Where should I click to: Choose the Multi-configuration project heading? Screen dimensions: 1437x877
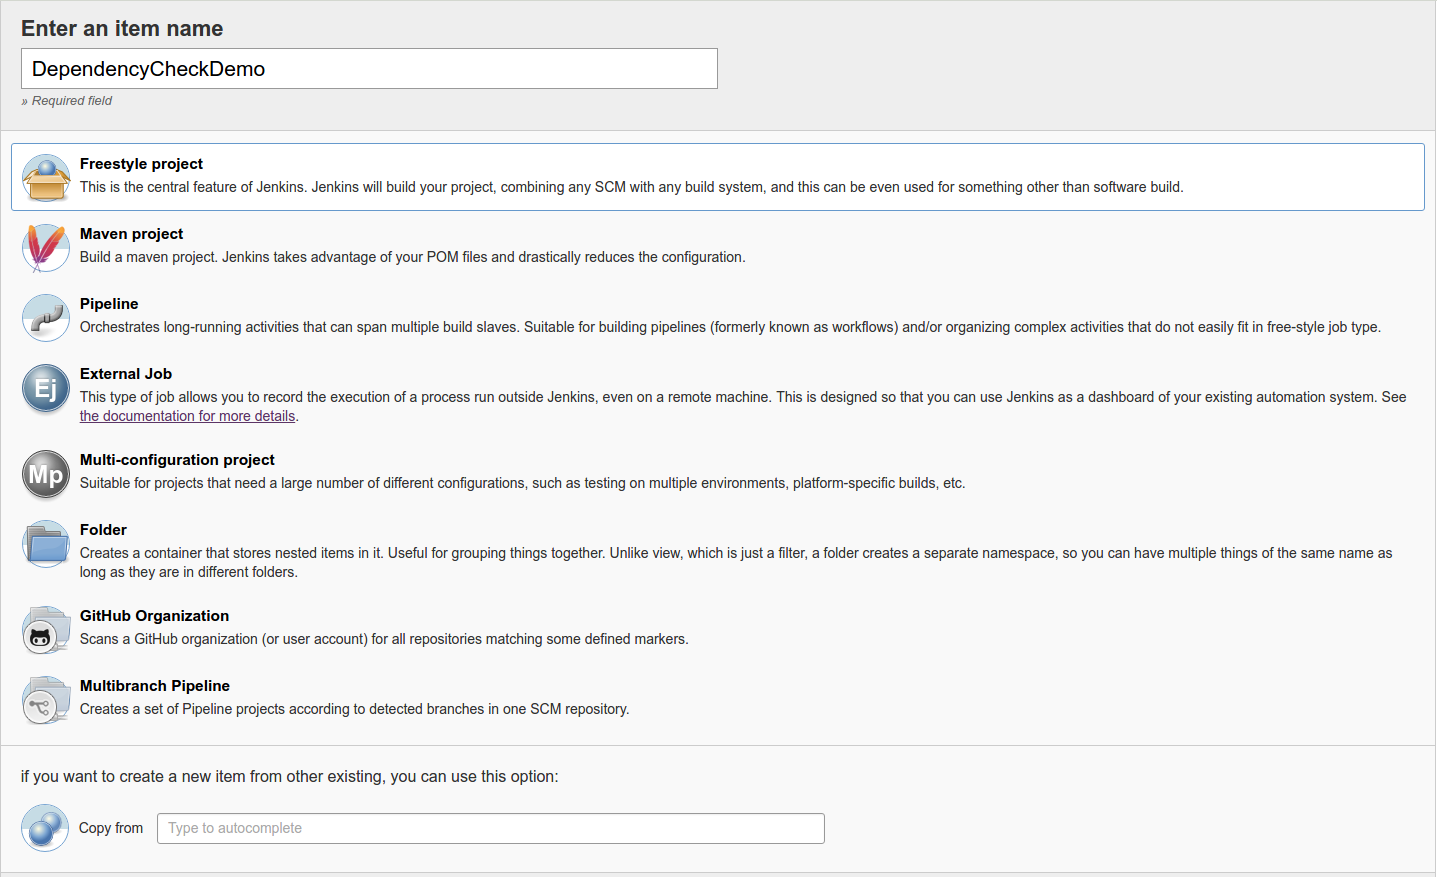point(177,460)
